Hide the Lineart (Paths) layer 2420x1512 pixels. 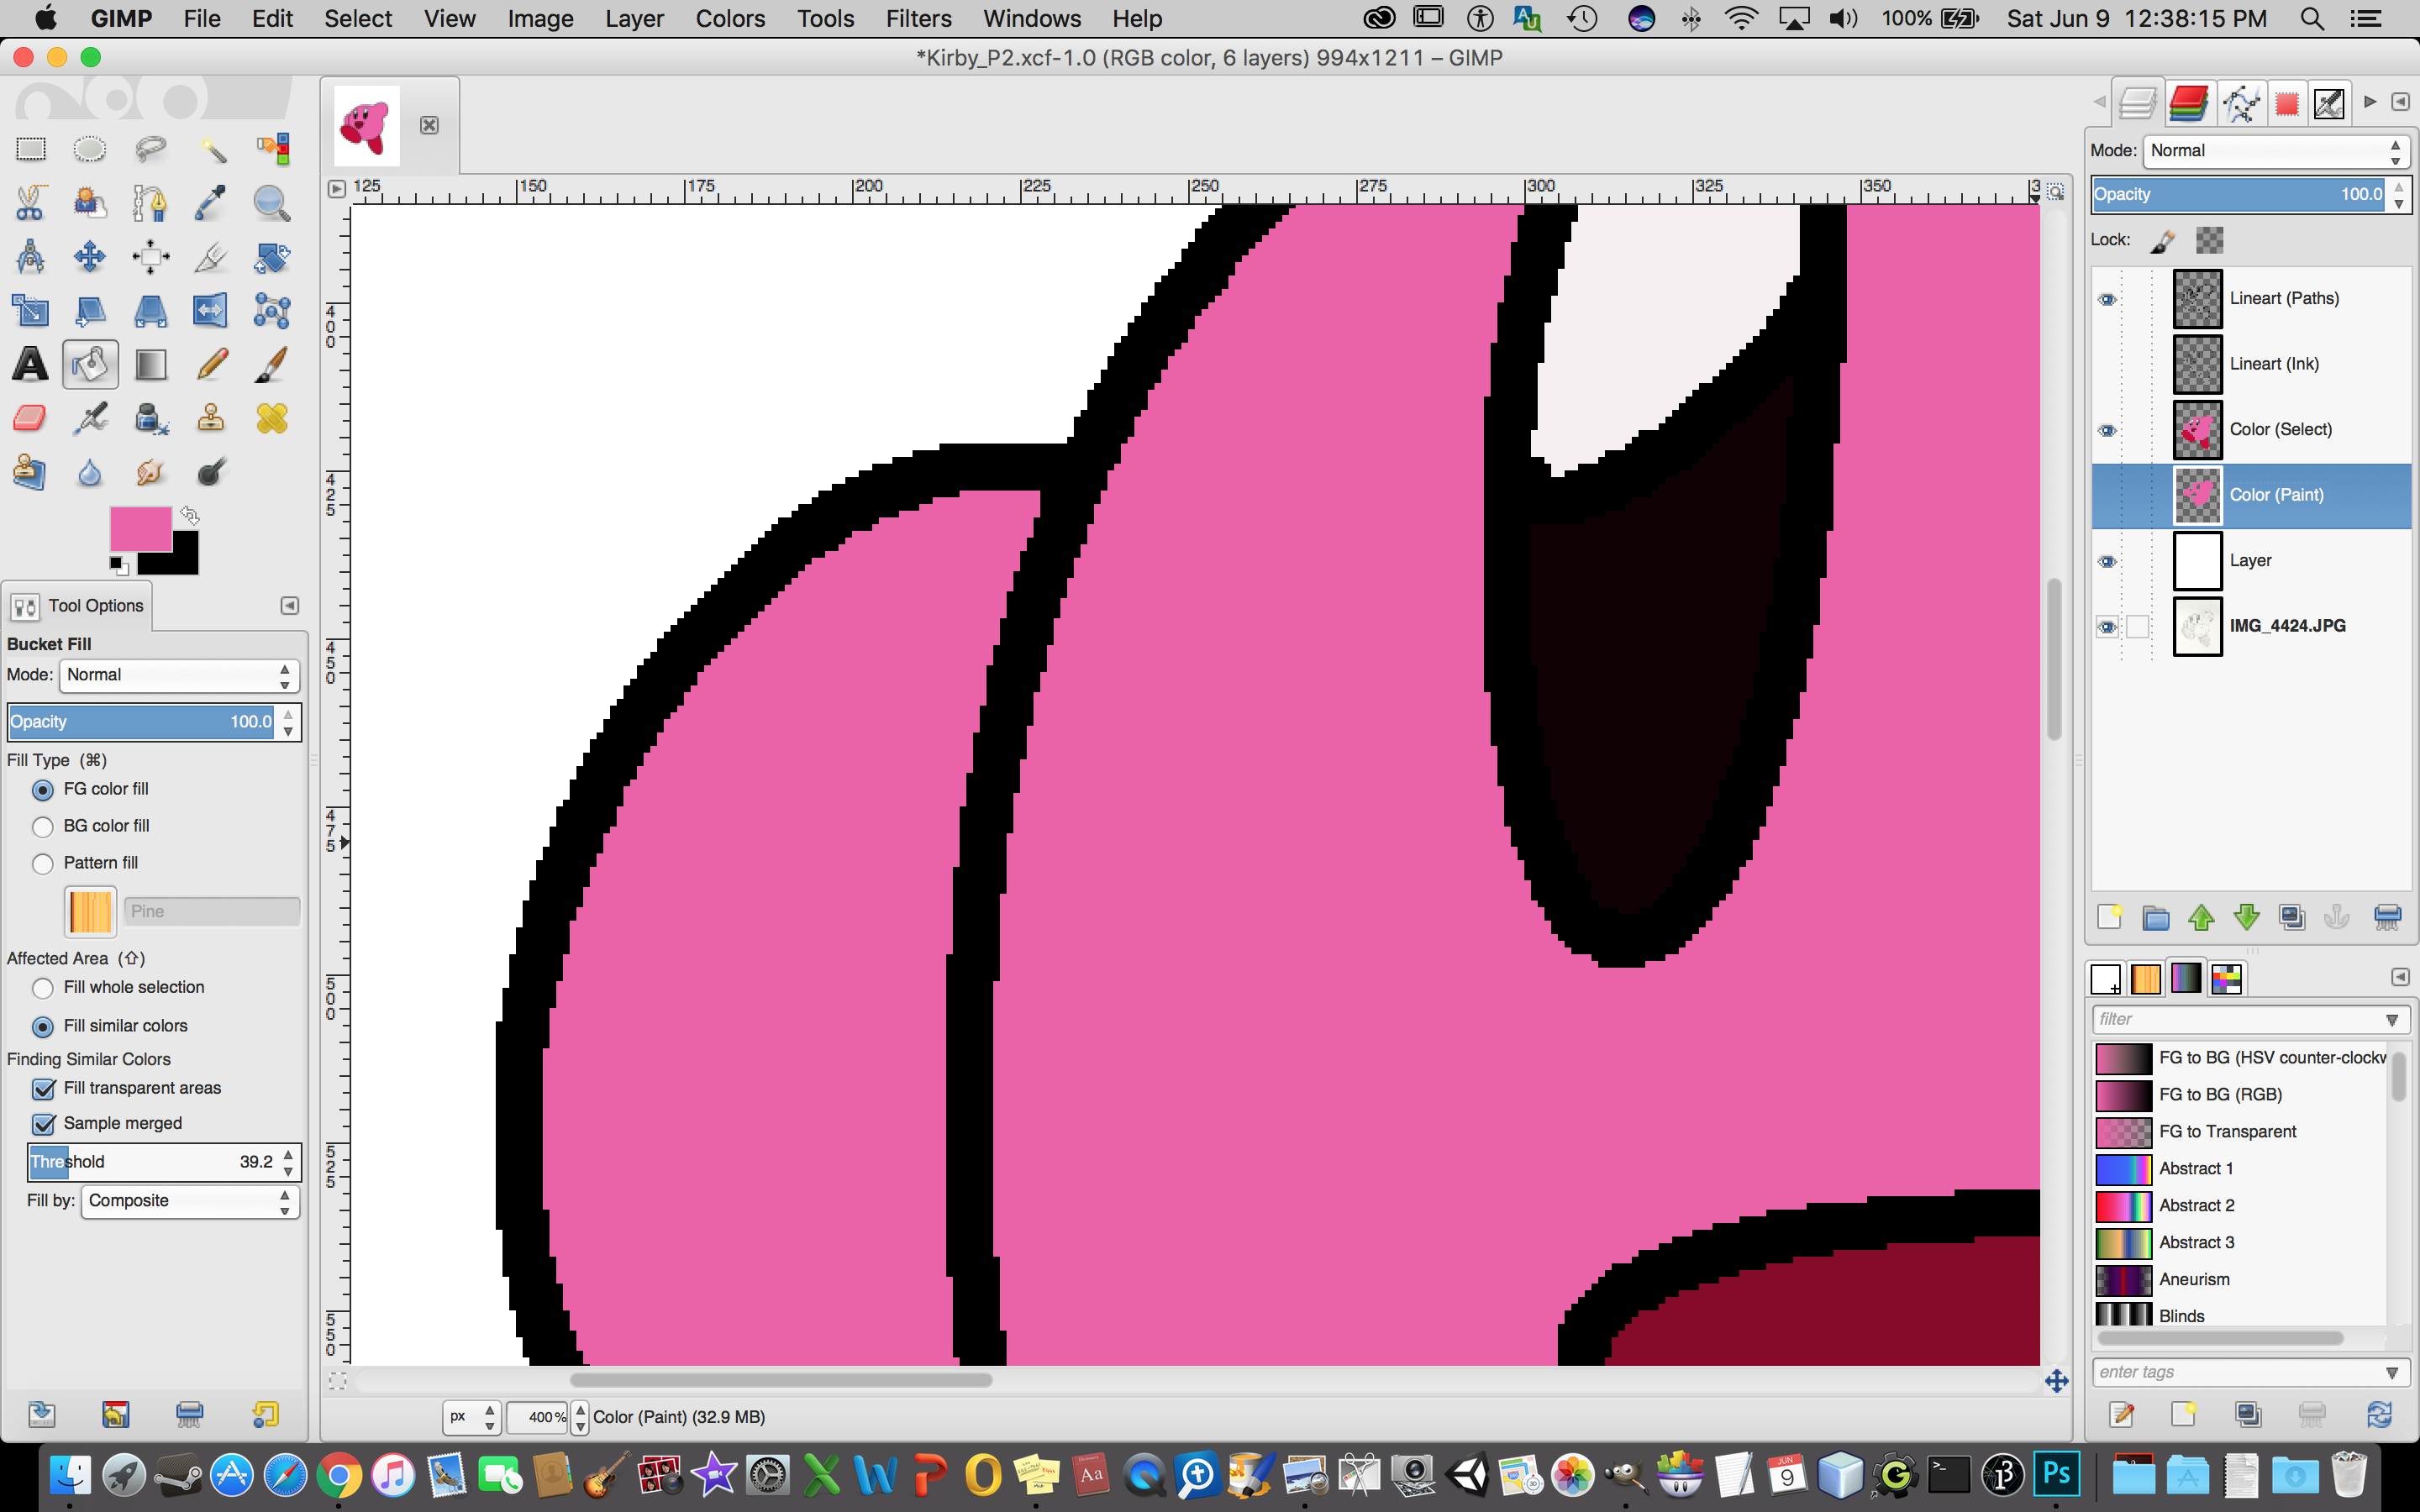(2107, 299)
